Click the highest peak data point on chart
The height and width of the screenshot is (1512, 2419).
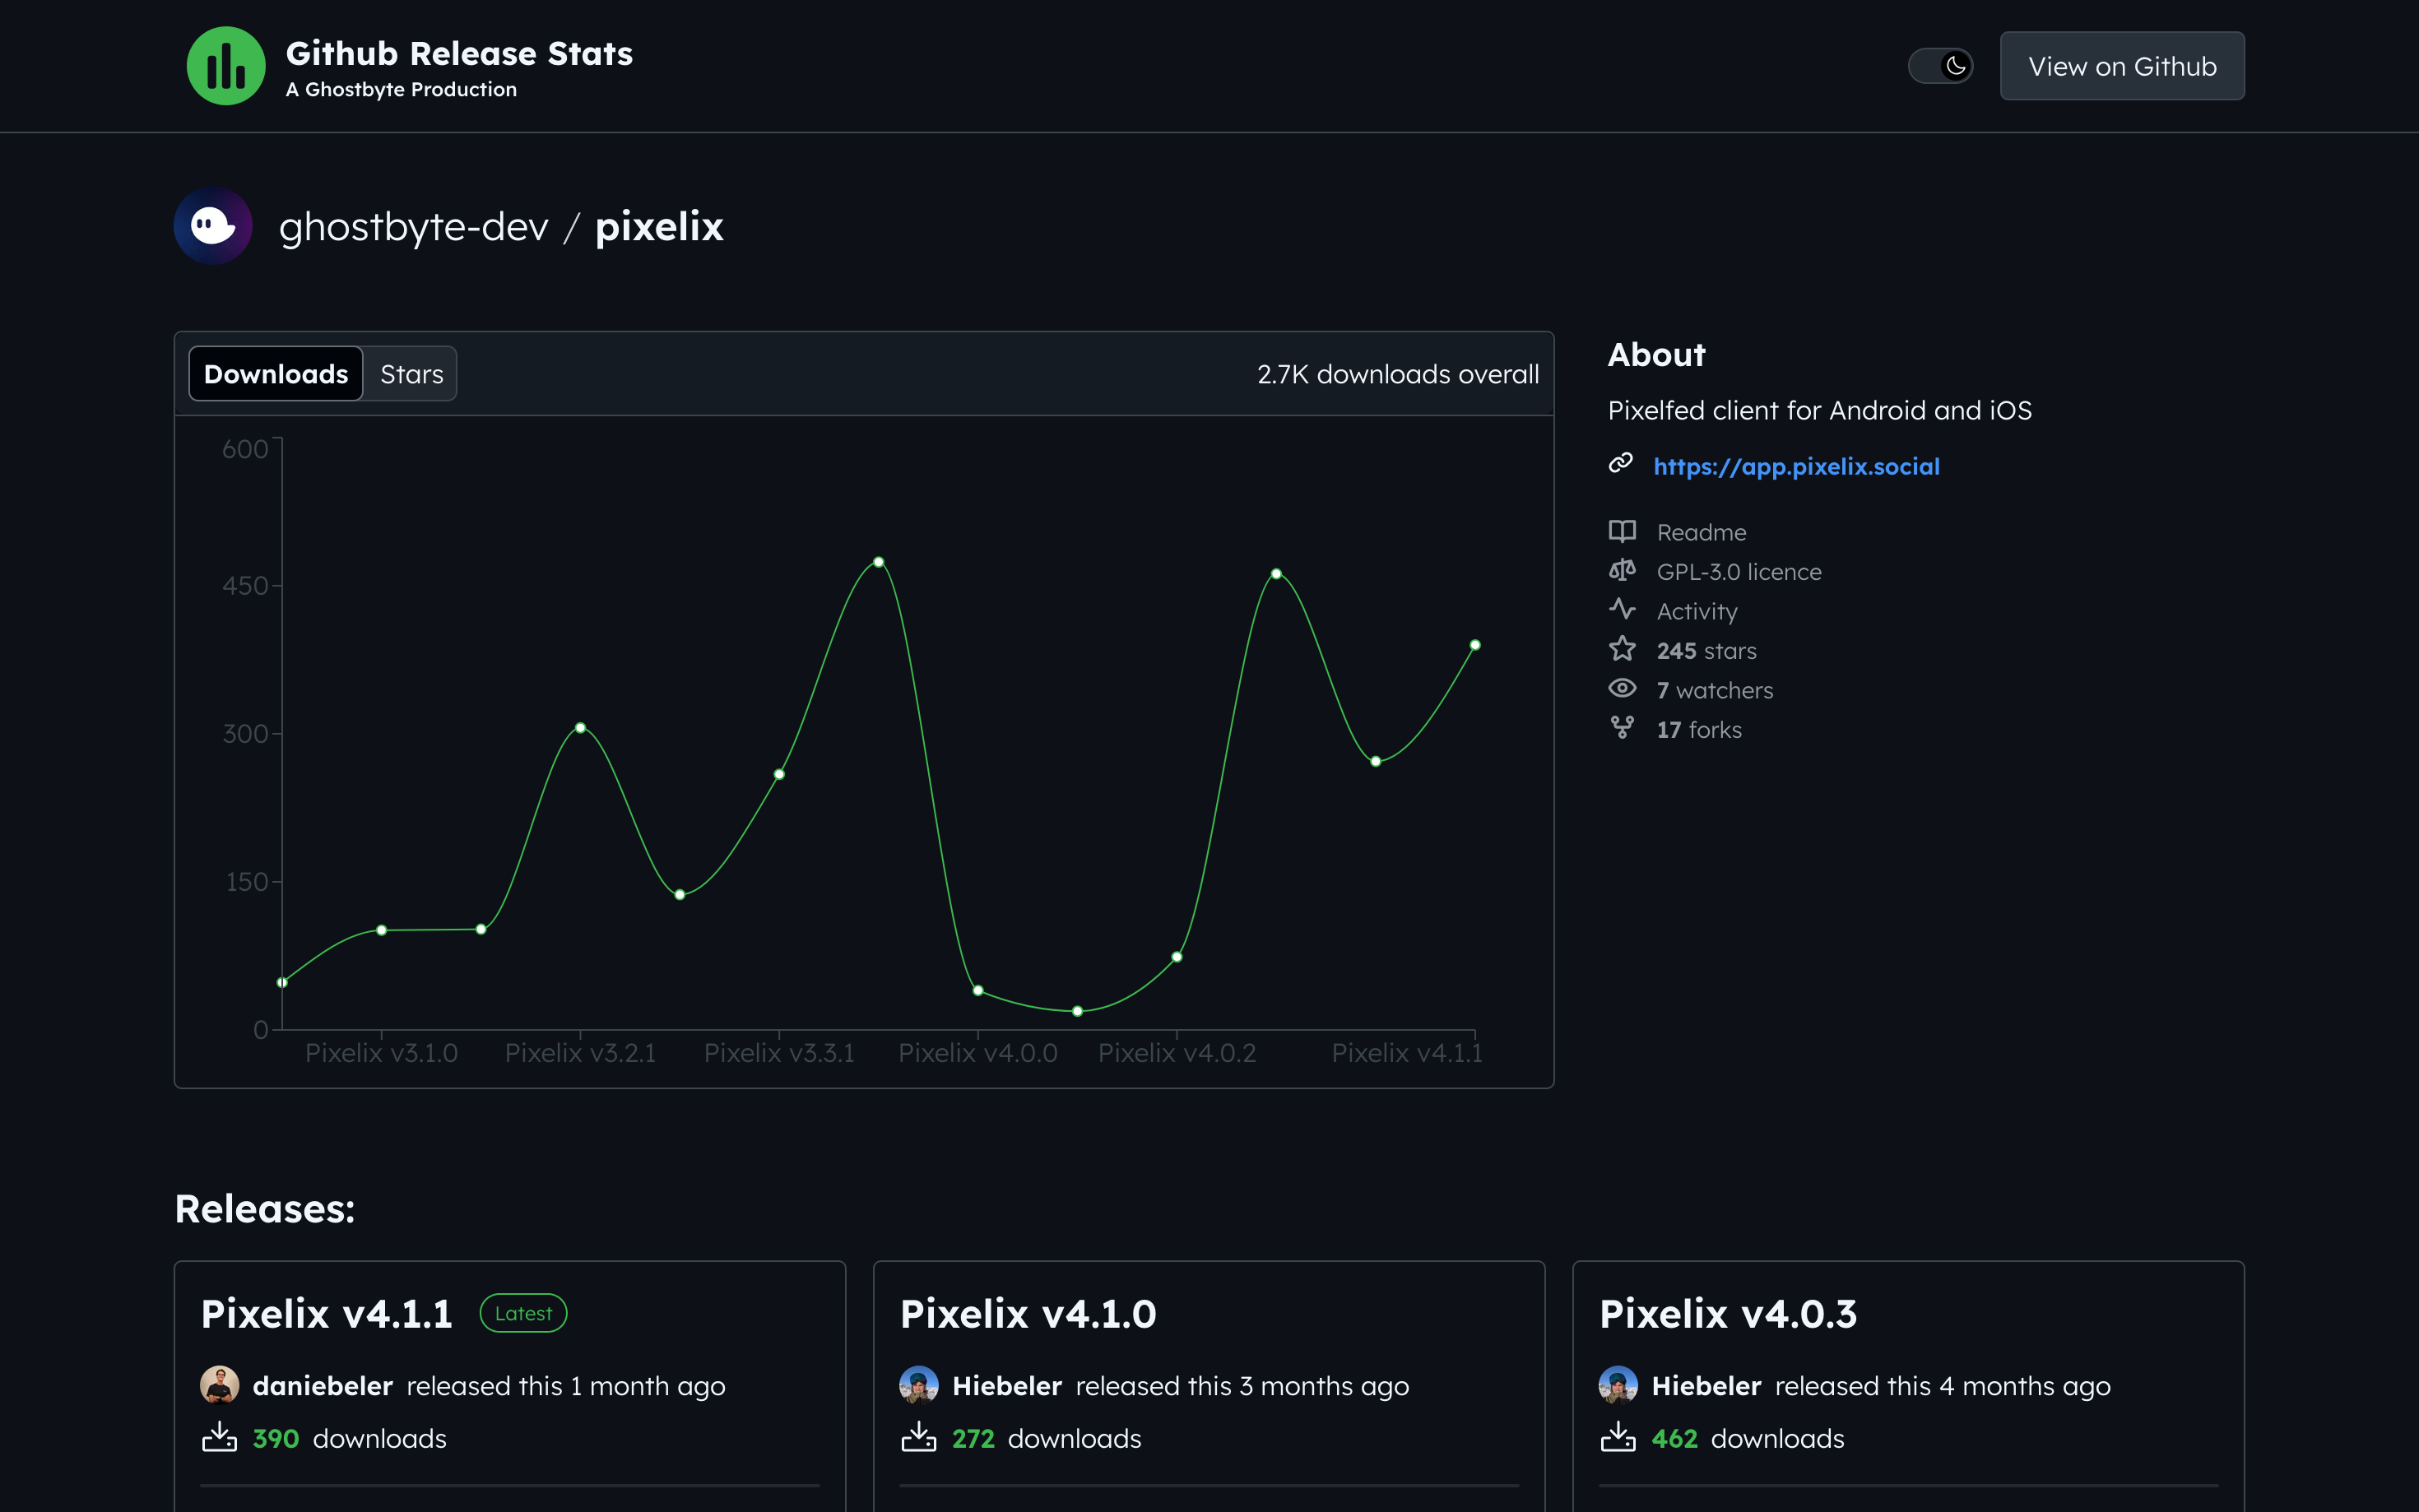pyautogui.click(x=878, y=562)
